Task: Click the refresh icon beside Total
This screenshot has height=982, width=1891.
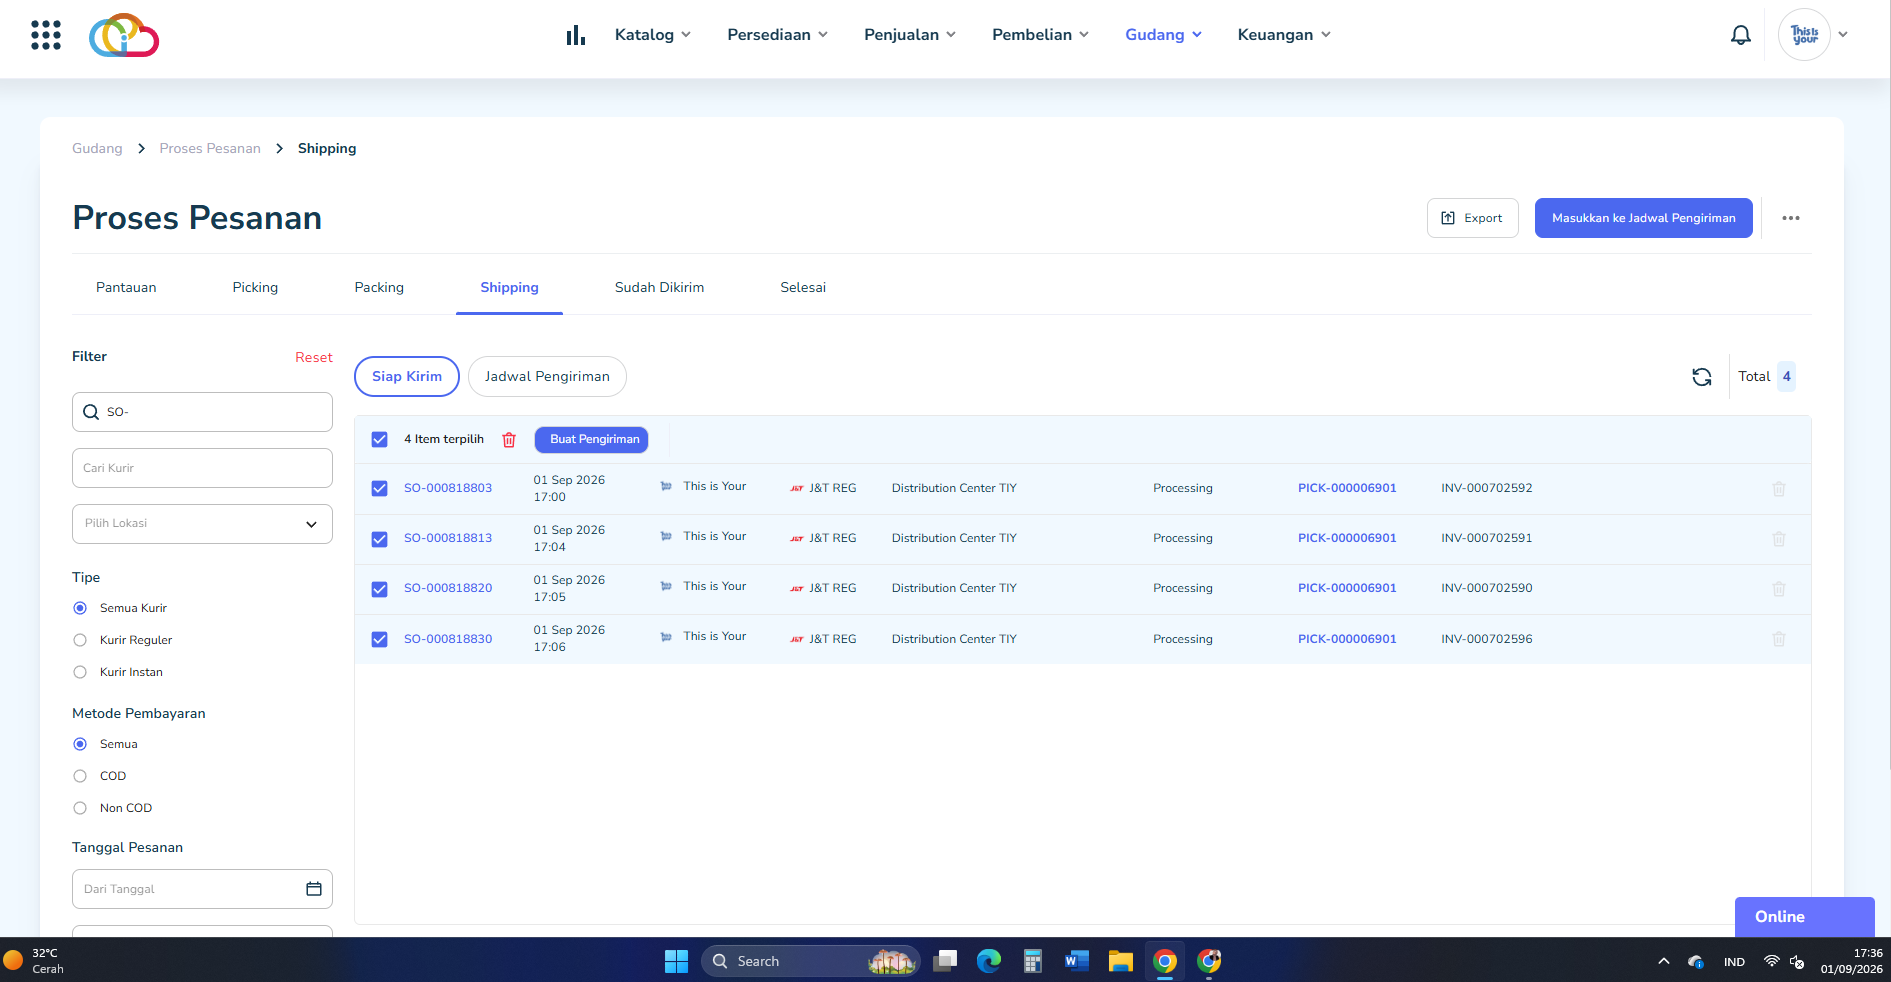Action: click(x=1702, y=377)
